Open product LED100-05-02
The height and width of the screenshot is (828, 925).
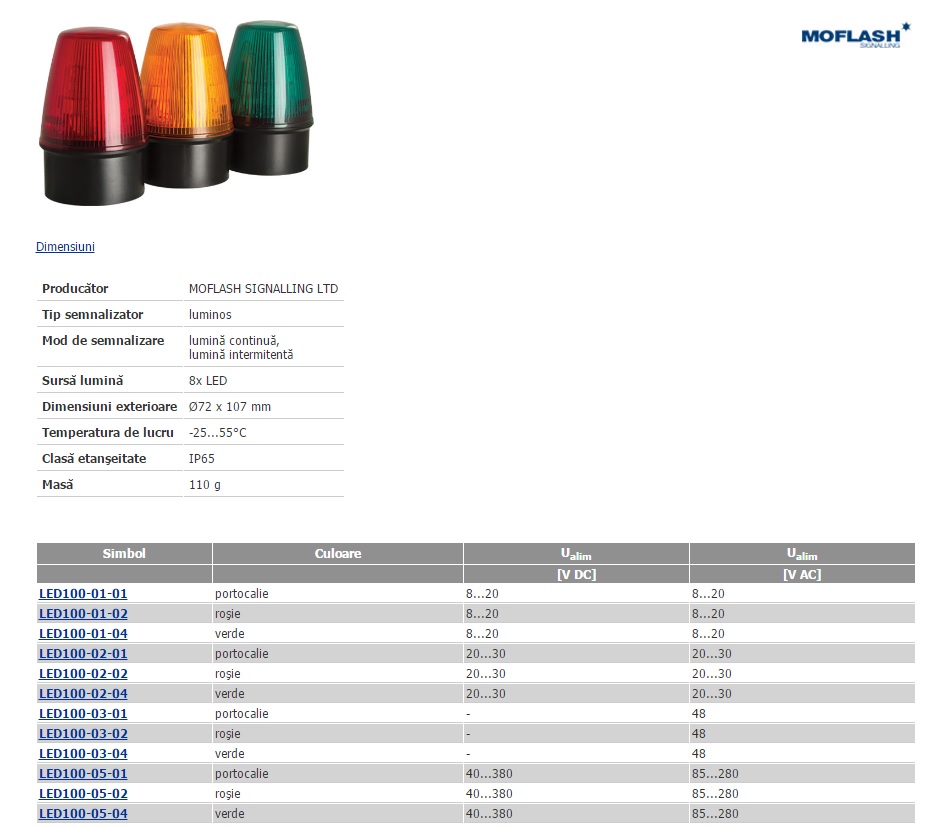pyautogui.click(x=83, y=794)
